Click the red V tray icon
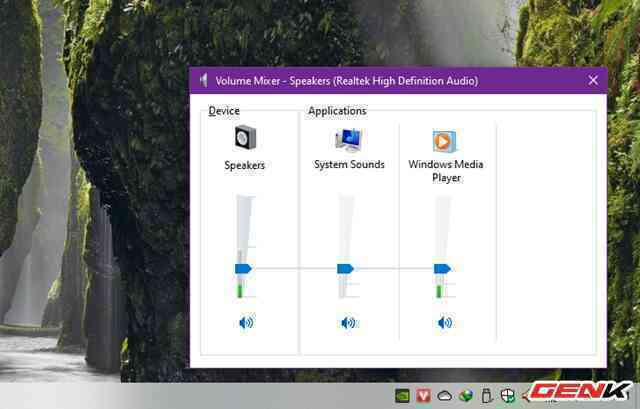The height and width of the screenshot is (409, 640). pyautogui.click(x=423, y=396)
